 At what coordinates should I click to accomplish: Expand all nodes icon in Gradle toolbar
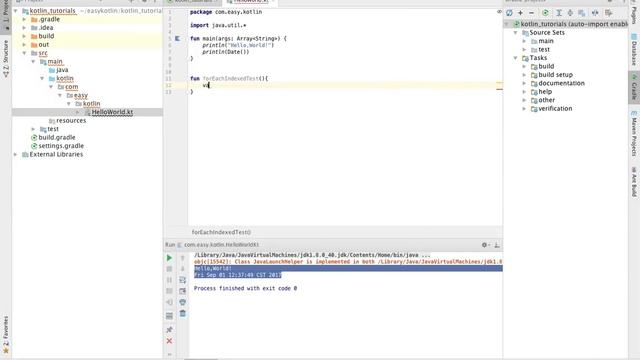[x=559, y=13]
